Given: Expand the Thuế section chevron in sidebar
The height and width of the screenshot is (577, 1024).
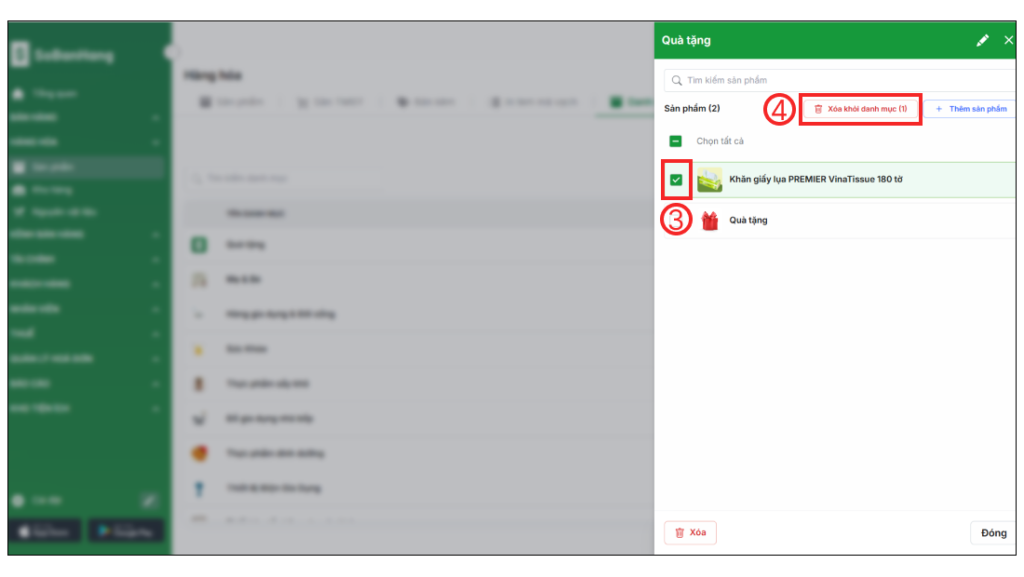Looking at the screenshot, I should (155, 335).
